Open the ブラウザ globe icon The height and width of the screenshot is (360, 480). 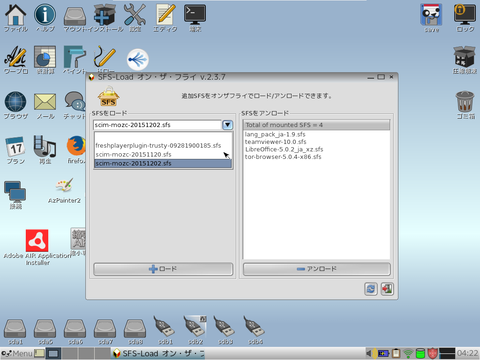(x=15, y=102)
